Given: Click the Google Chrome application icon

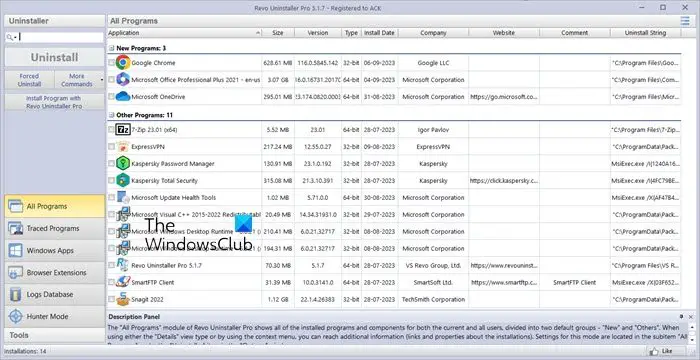Looking at the screenshot, I should (x=123, y=63).
